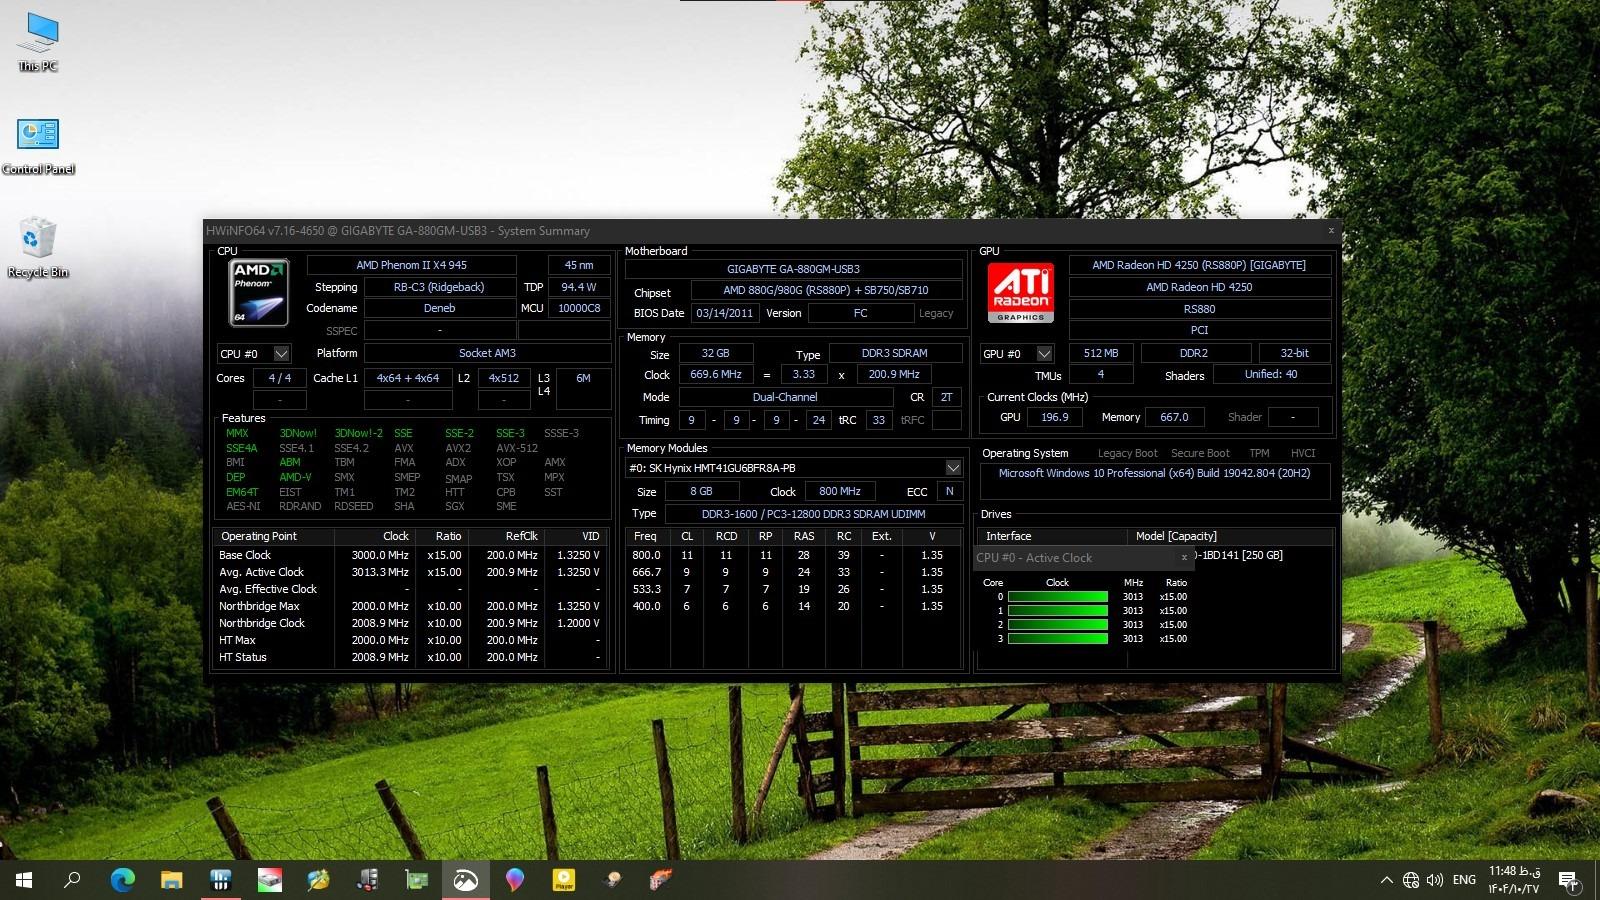
Task: Click the Operating Point column header
Action: [259, 536]
